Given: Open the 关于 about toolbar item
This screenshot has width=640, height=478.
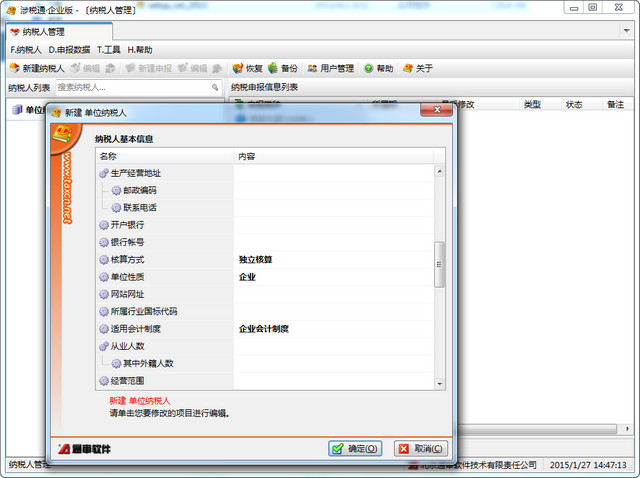Looking at the screenshot, I should point(418,68).
